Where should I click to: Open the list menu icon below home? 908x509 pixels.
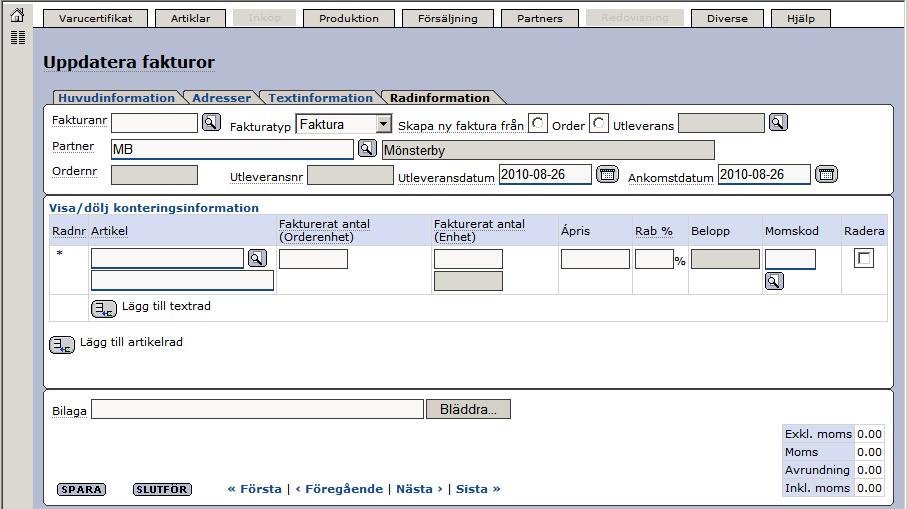pos(18,38)
